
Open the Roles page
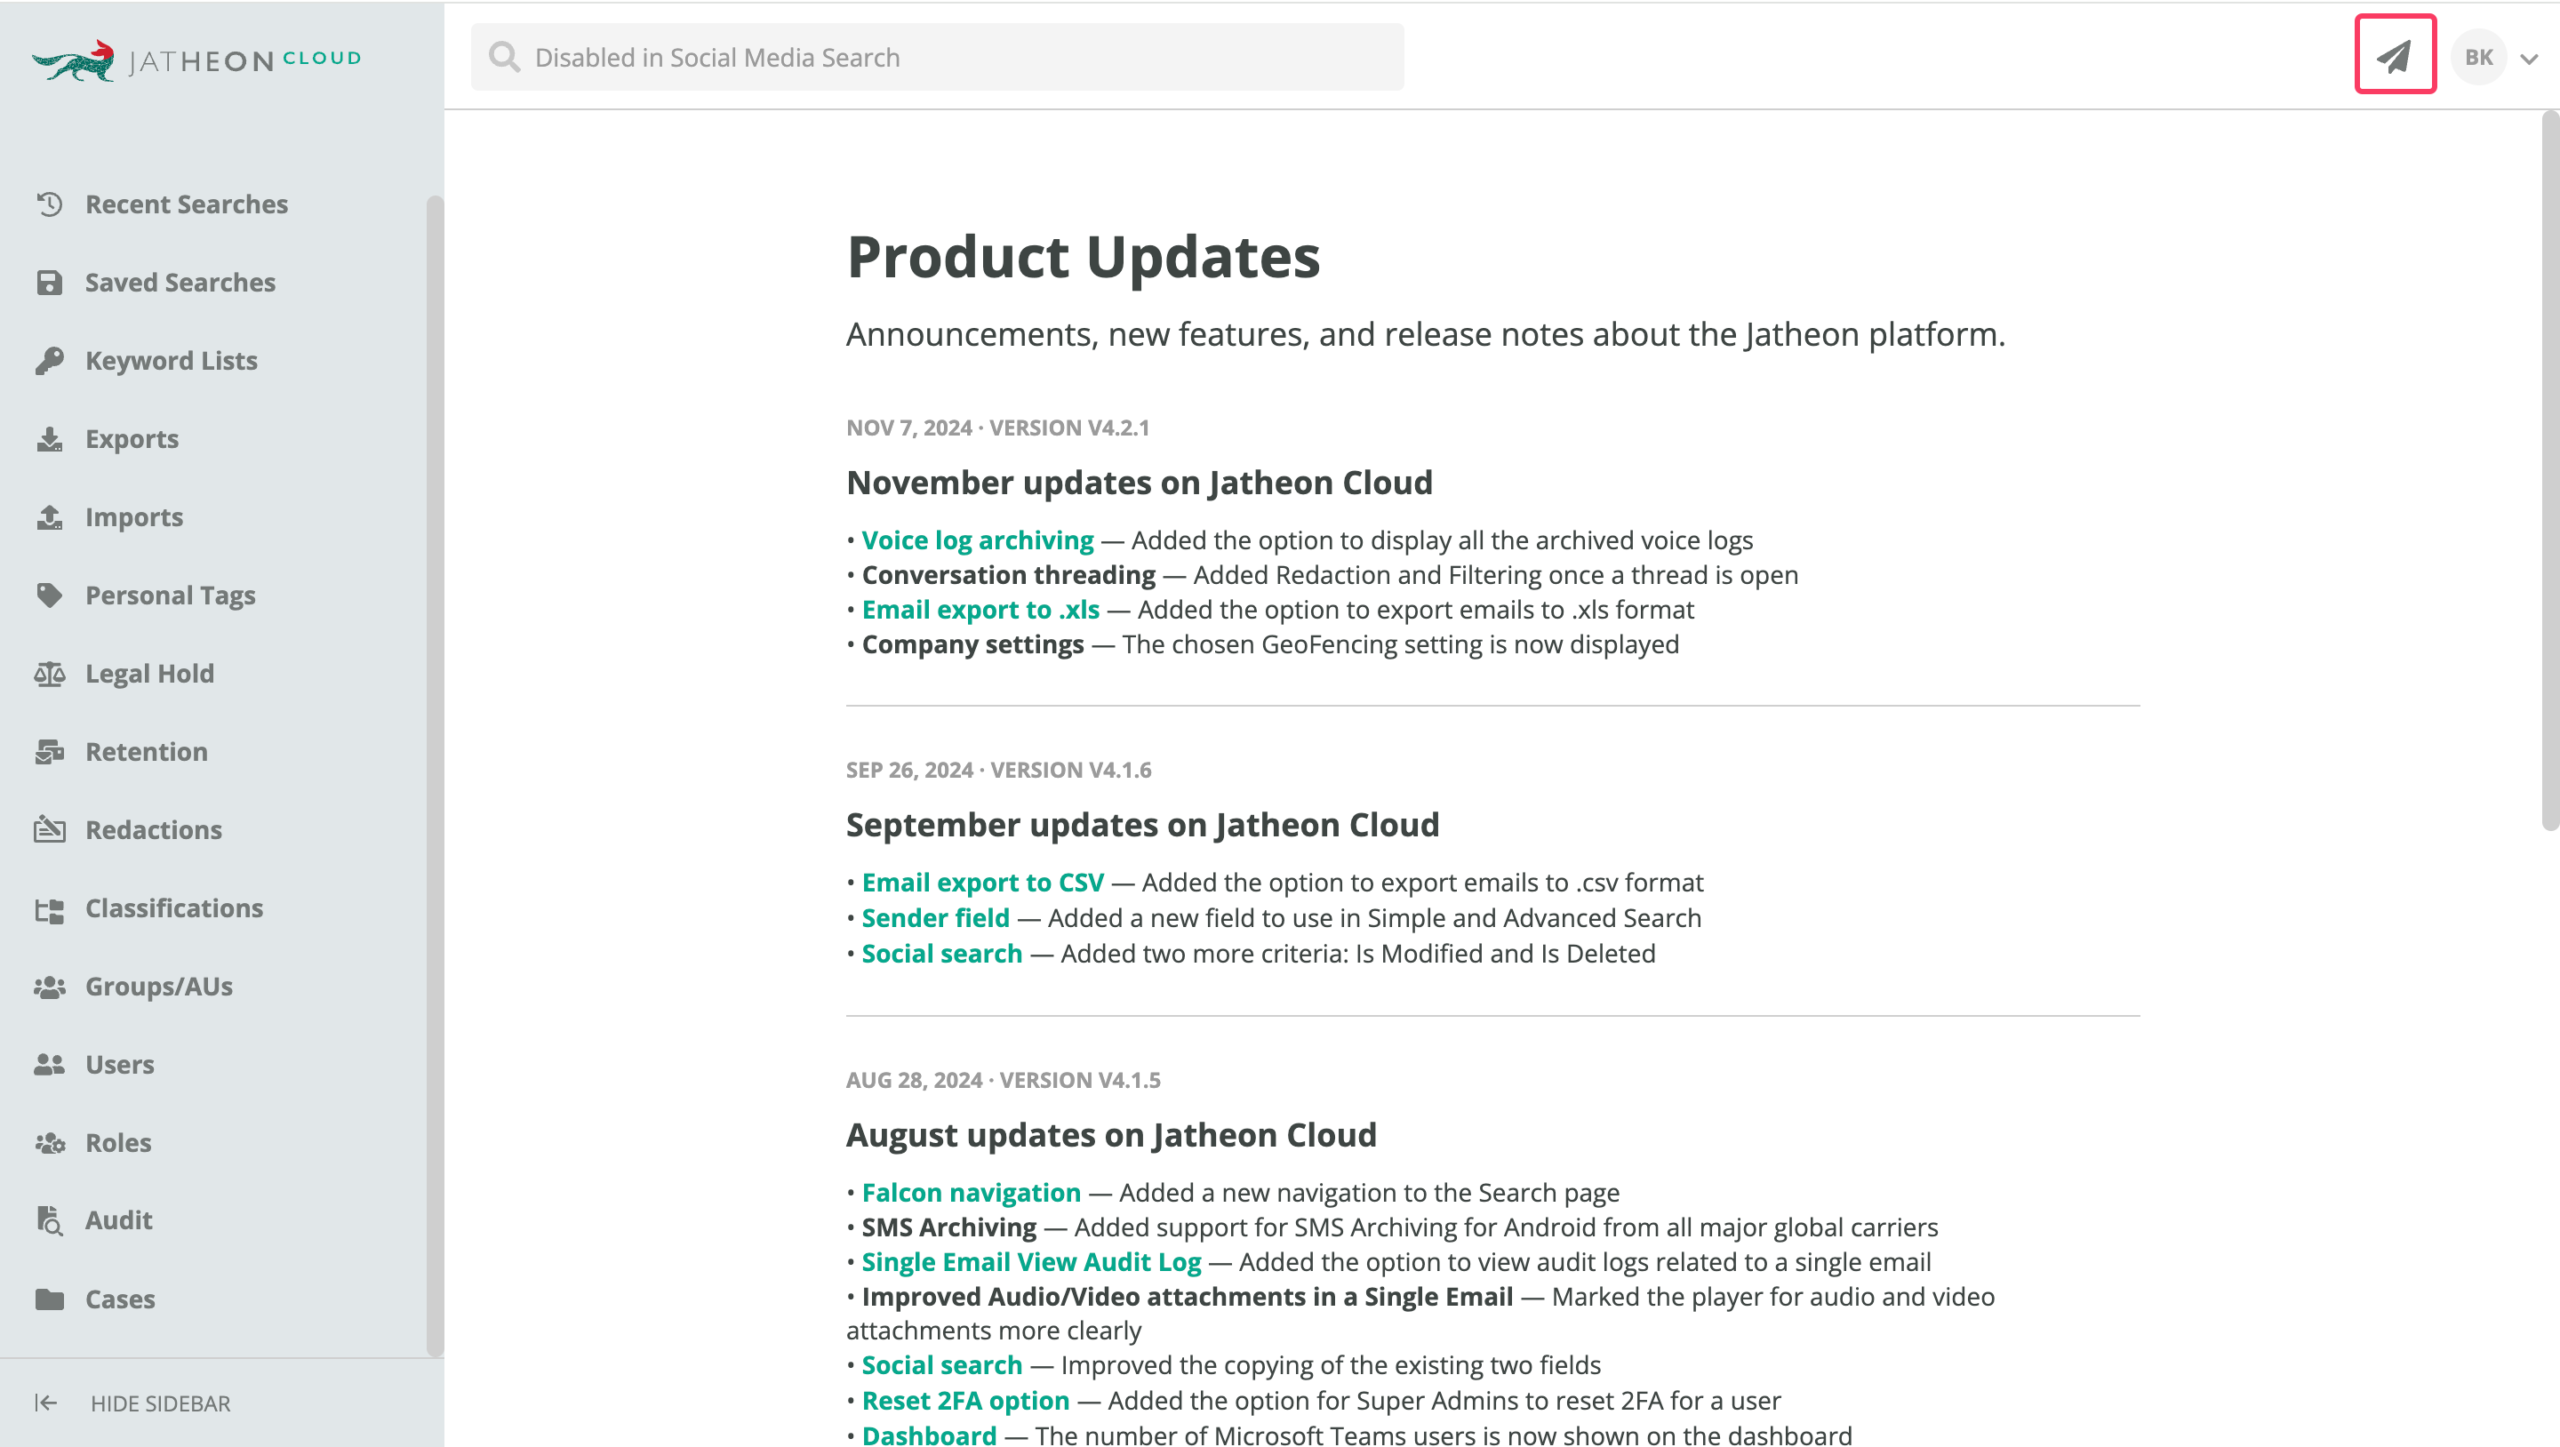pos(118,1143)
